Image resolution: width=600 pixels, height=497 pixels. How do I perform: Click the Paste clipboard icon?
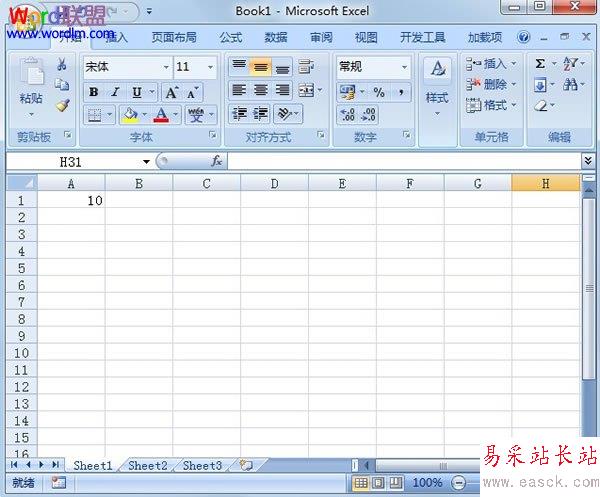pyautogui.click(x=32, y=72)
